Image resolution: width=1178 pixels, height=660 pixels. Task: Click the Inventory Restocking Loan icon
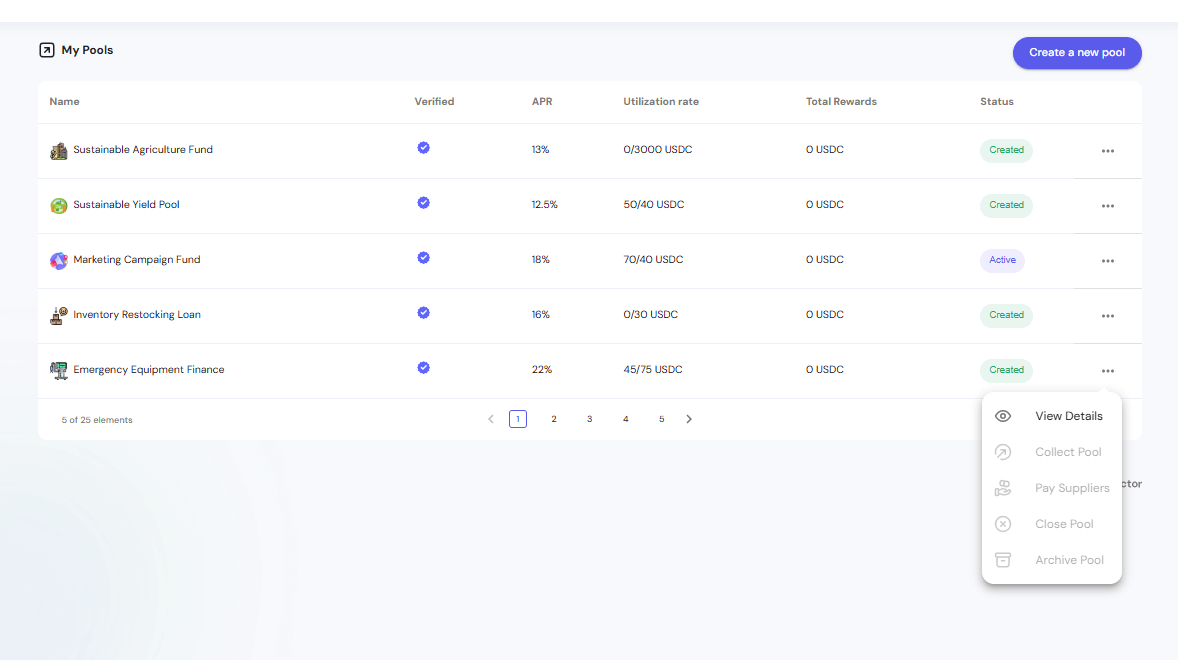[59, 315]
